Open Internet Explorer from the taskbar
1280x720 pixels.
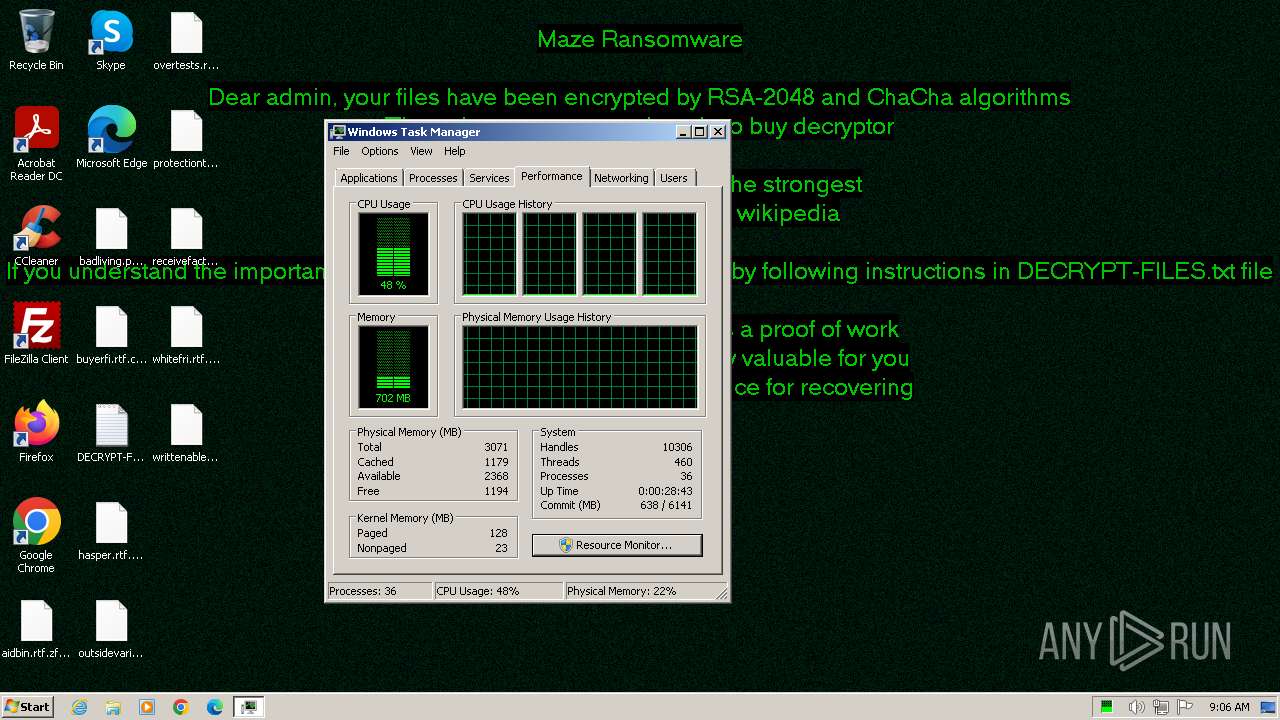[x=80, y=707]
